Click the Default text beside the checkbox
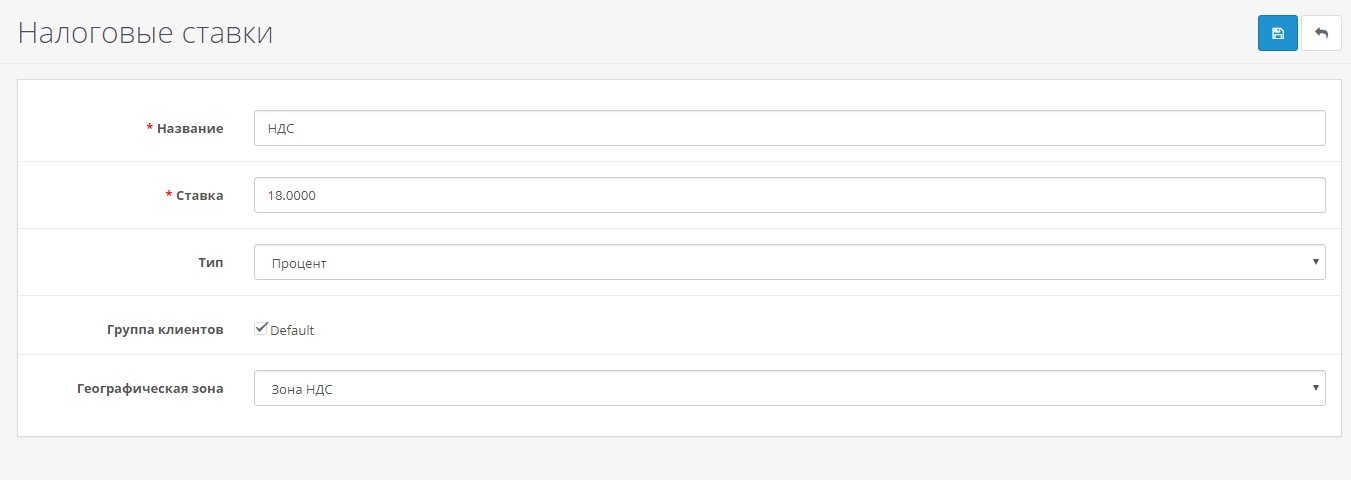The image size is (1351, 480). (x=292, y=330)
